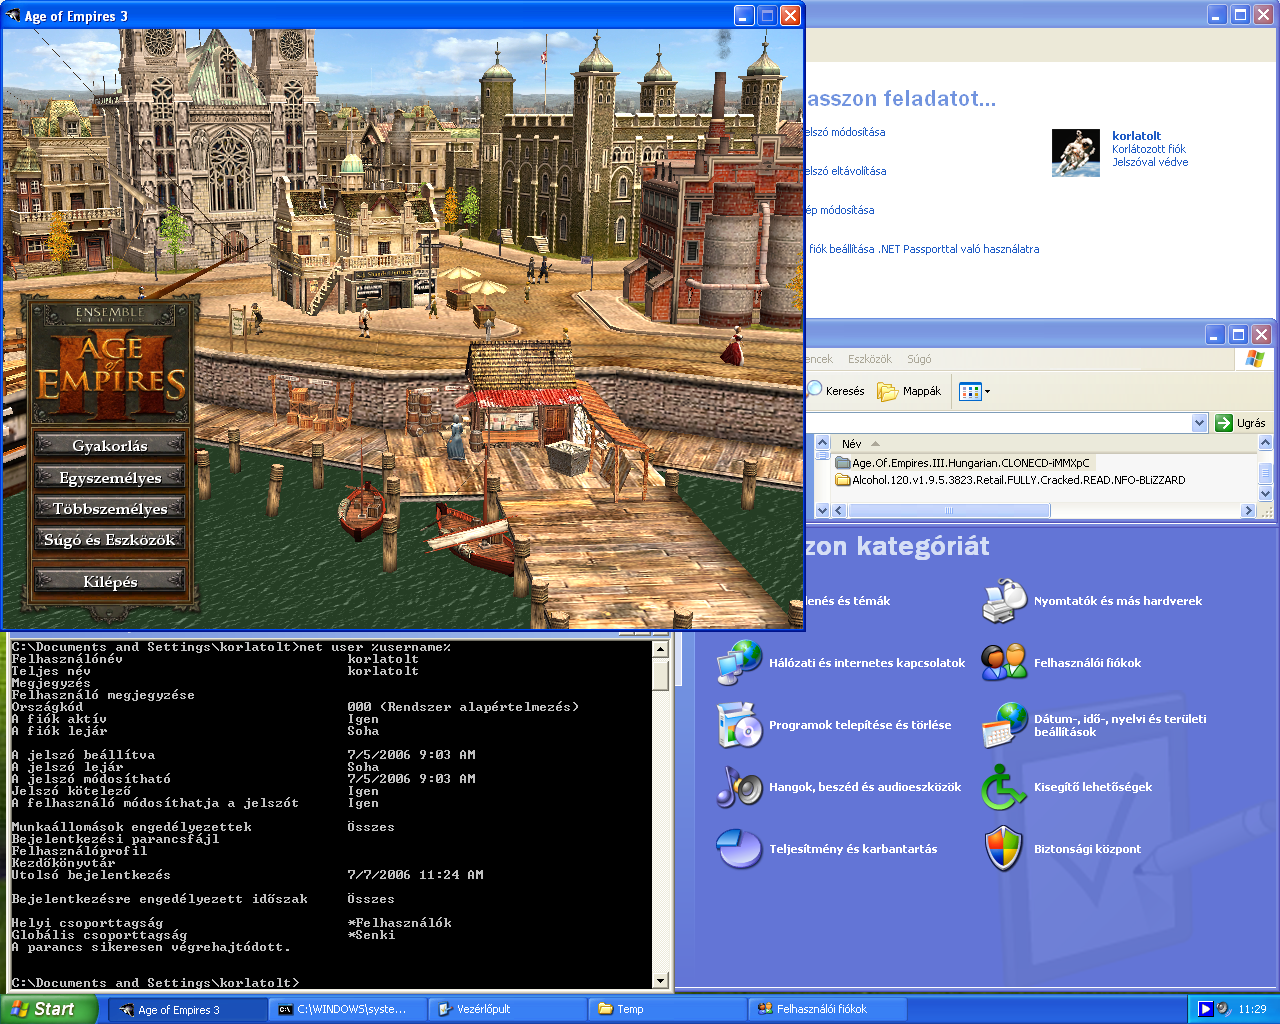Click the Explorer address bar field
This screenshot has width=1280, height=1024.
(x=998, y=423)
